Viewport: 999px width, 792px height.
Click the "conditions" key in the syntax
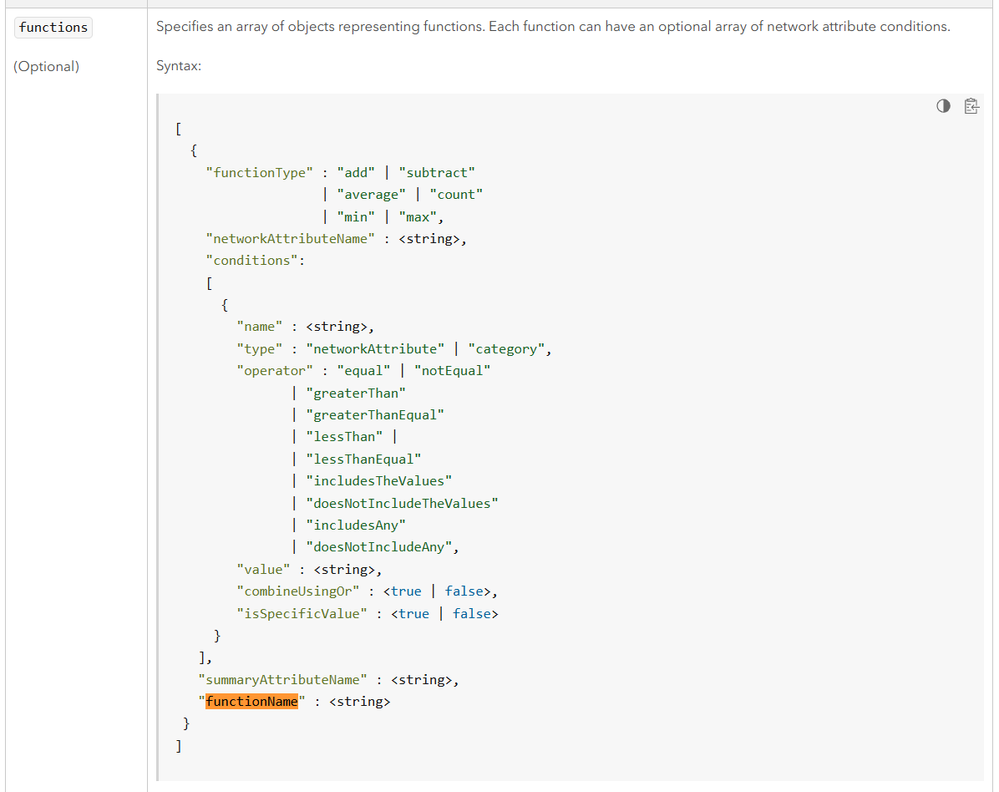click(252, 260)
